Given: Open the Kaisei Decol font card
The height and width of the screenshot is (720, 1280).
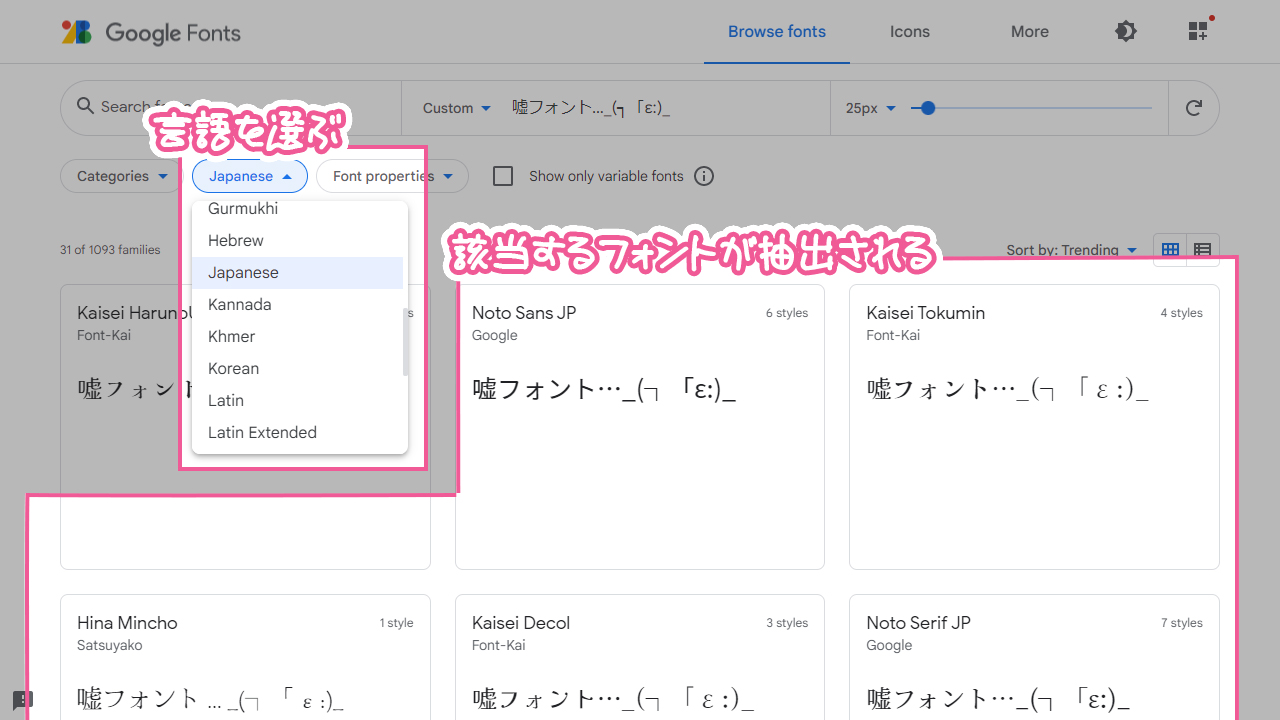Looking at the screenshot, I should pos(640,657).
